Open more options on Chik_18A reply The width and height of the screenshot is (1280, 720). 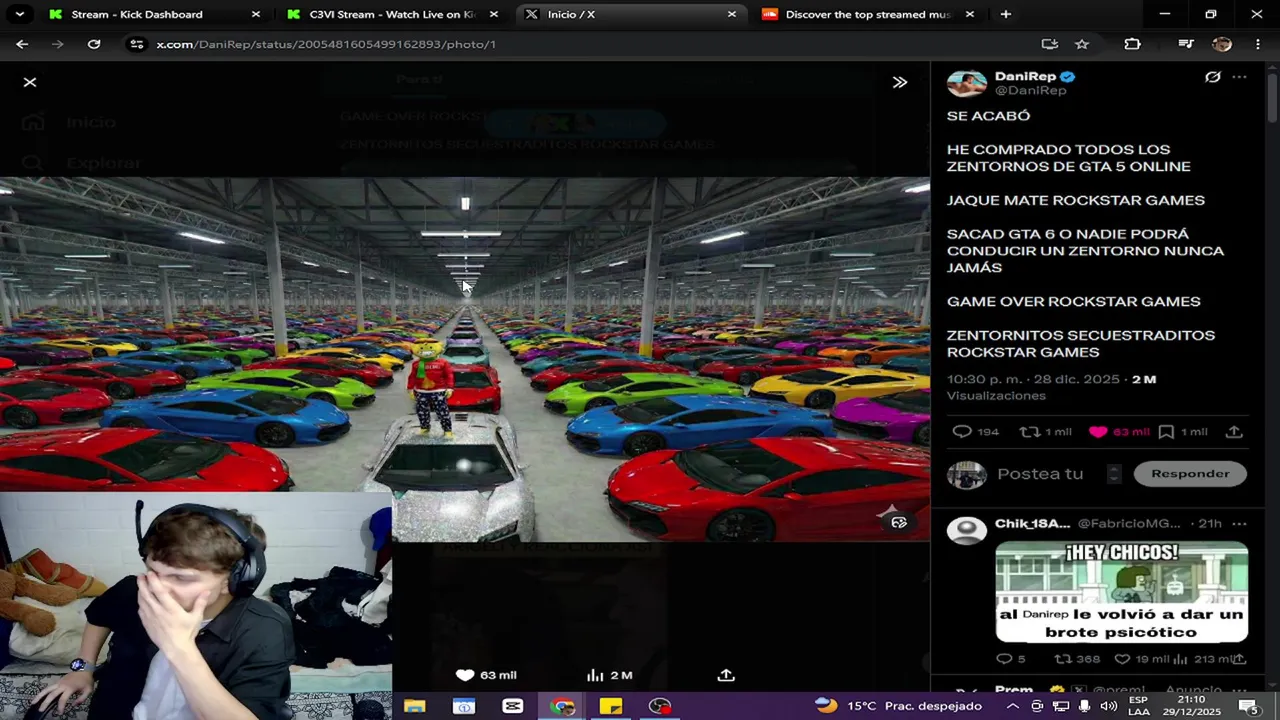pos(1240,524)
